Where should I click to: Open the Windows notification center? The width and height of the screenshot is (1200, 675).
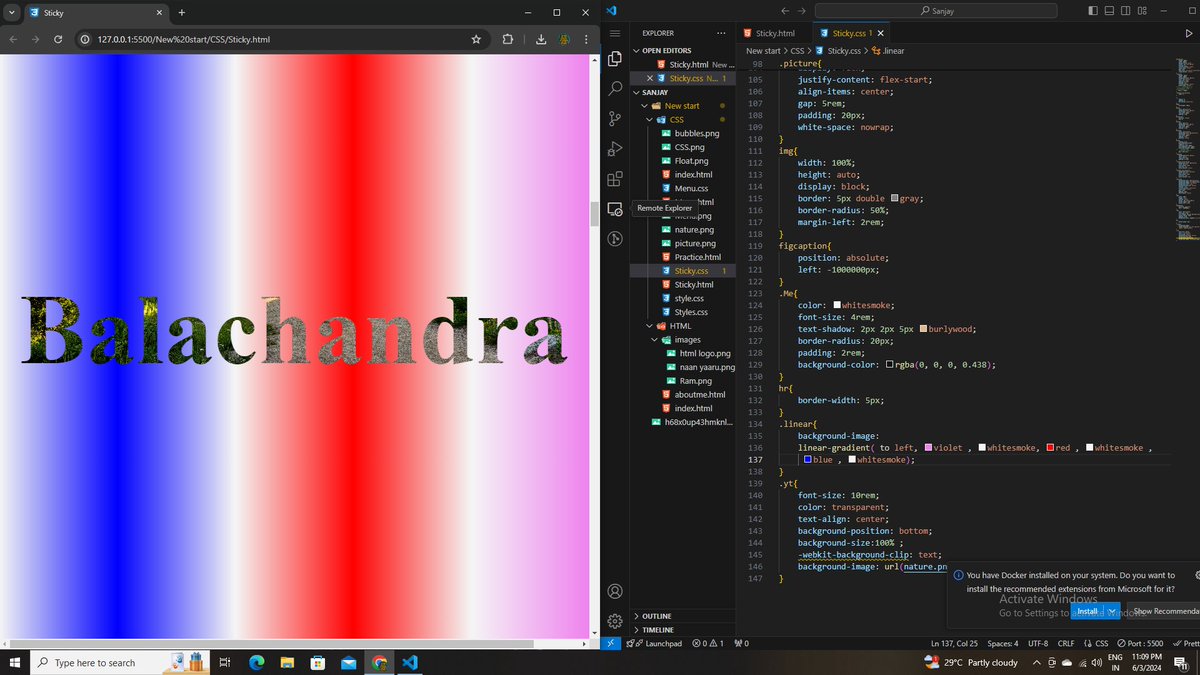tap(1180, 662)
